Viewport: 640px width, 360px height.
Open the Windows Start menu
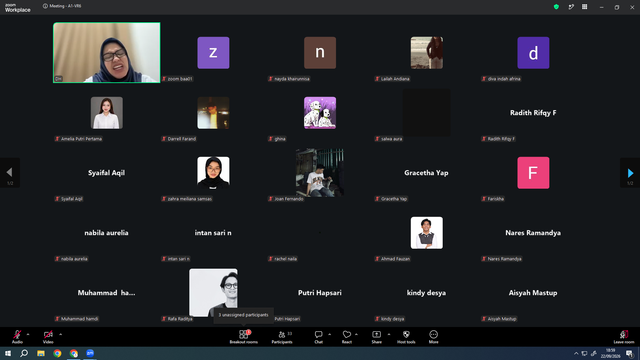[x=8, y=353]
